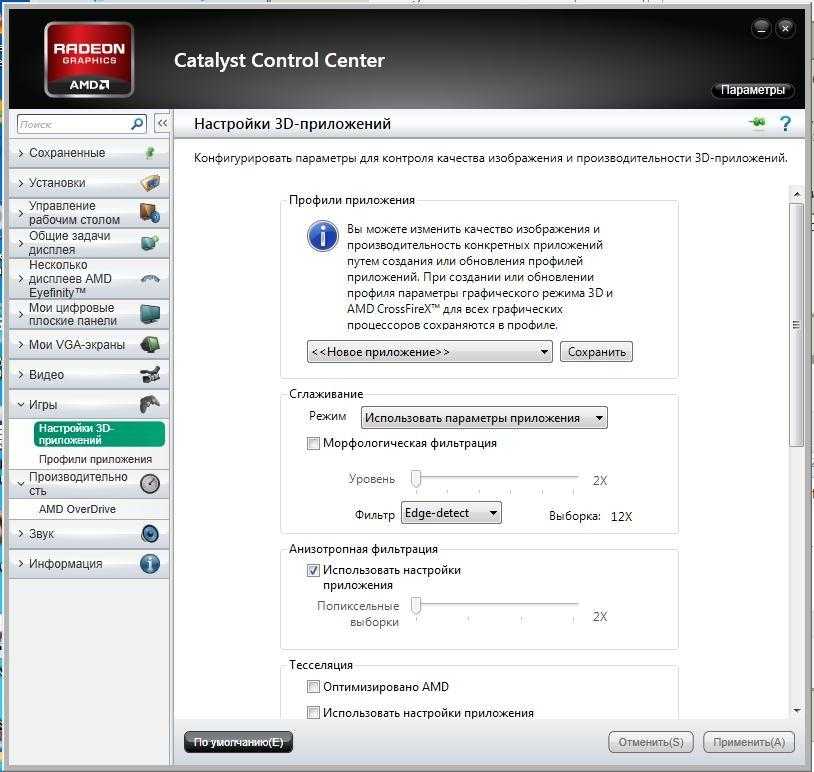Image resolution: width=814 pixels, height=772 pixels.
Task: Enable Оптимизировано AMD tessellation checkbox
Action: (313, 687)
